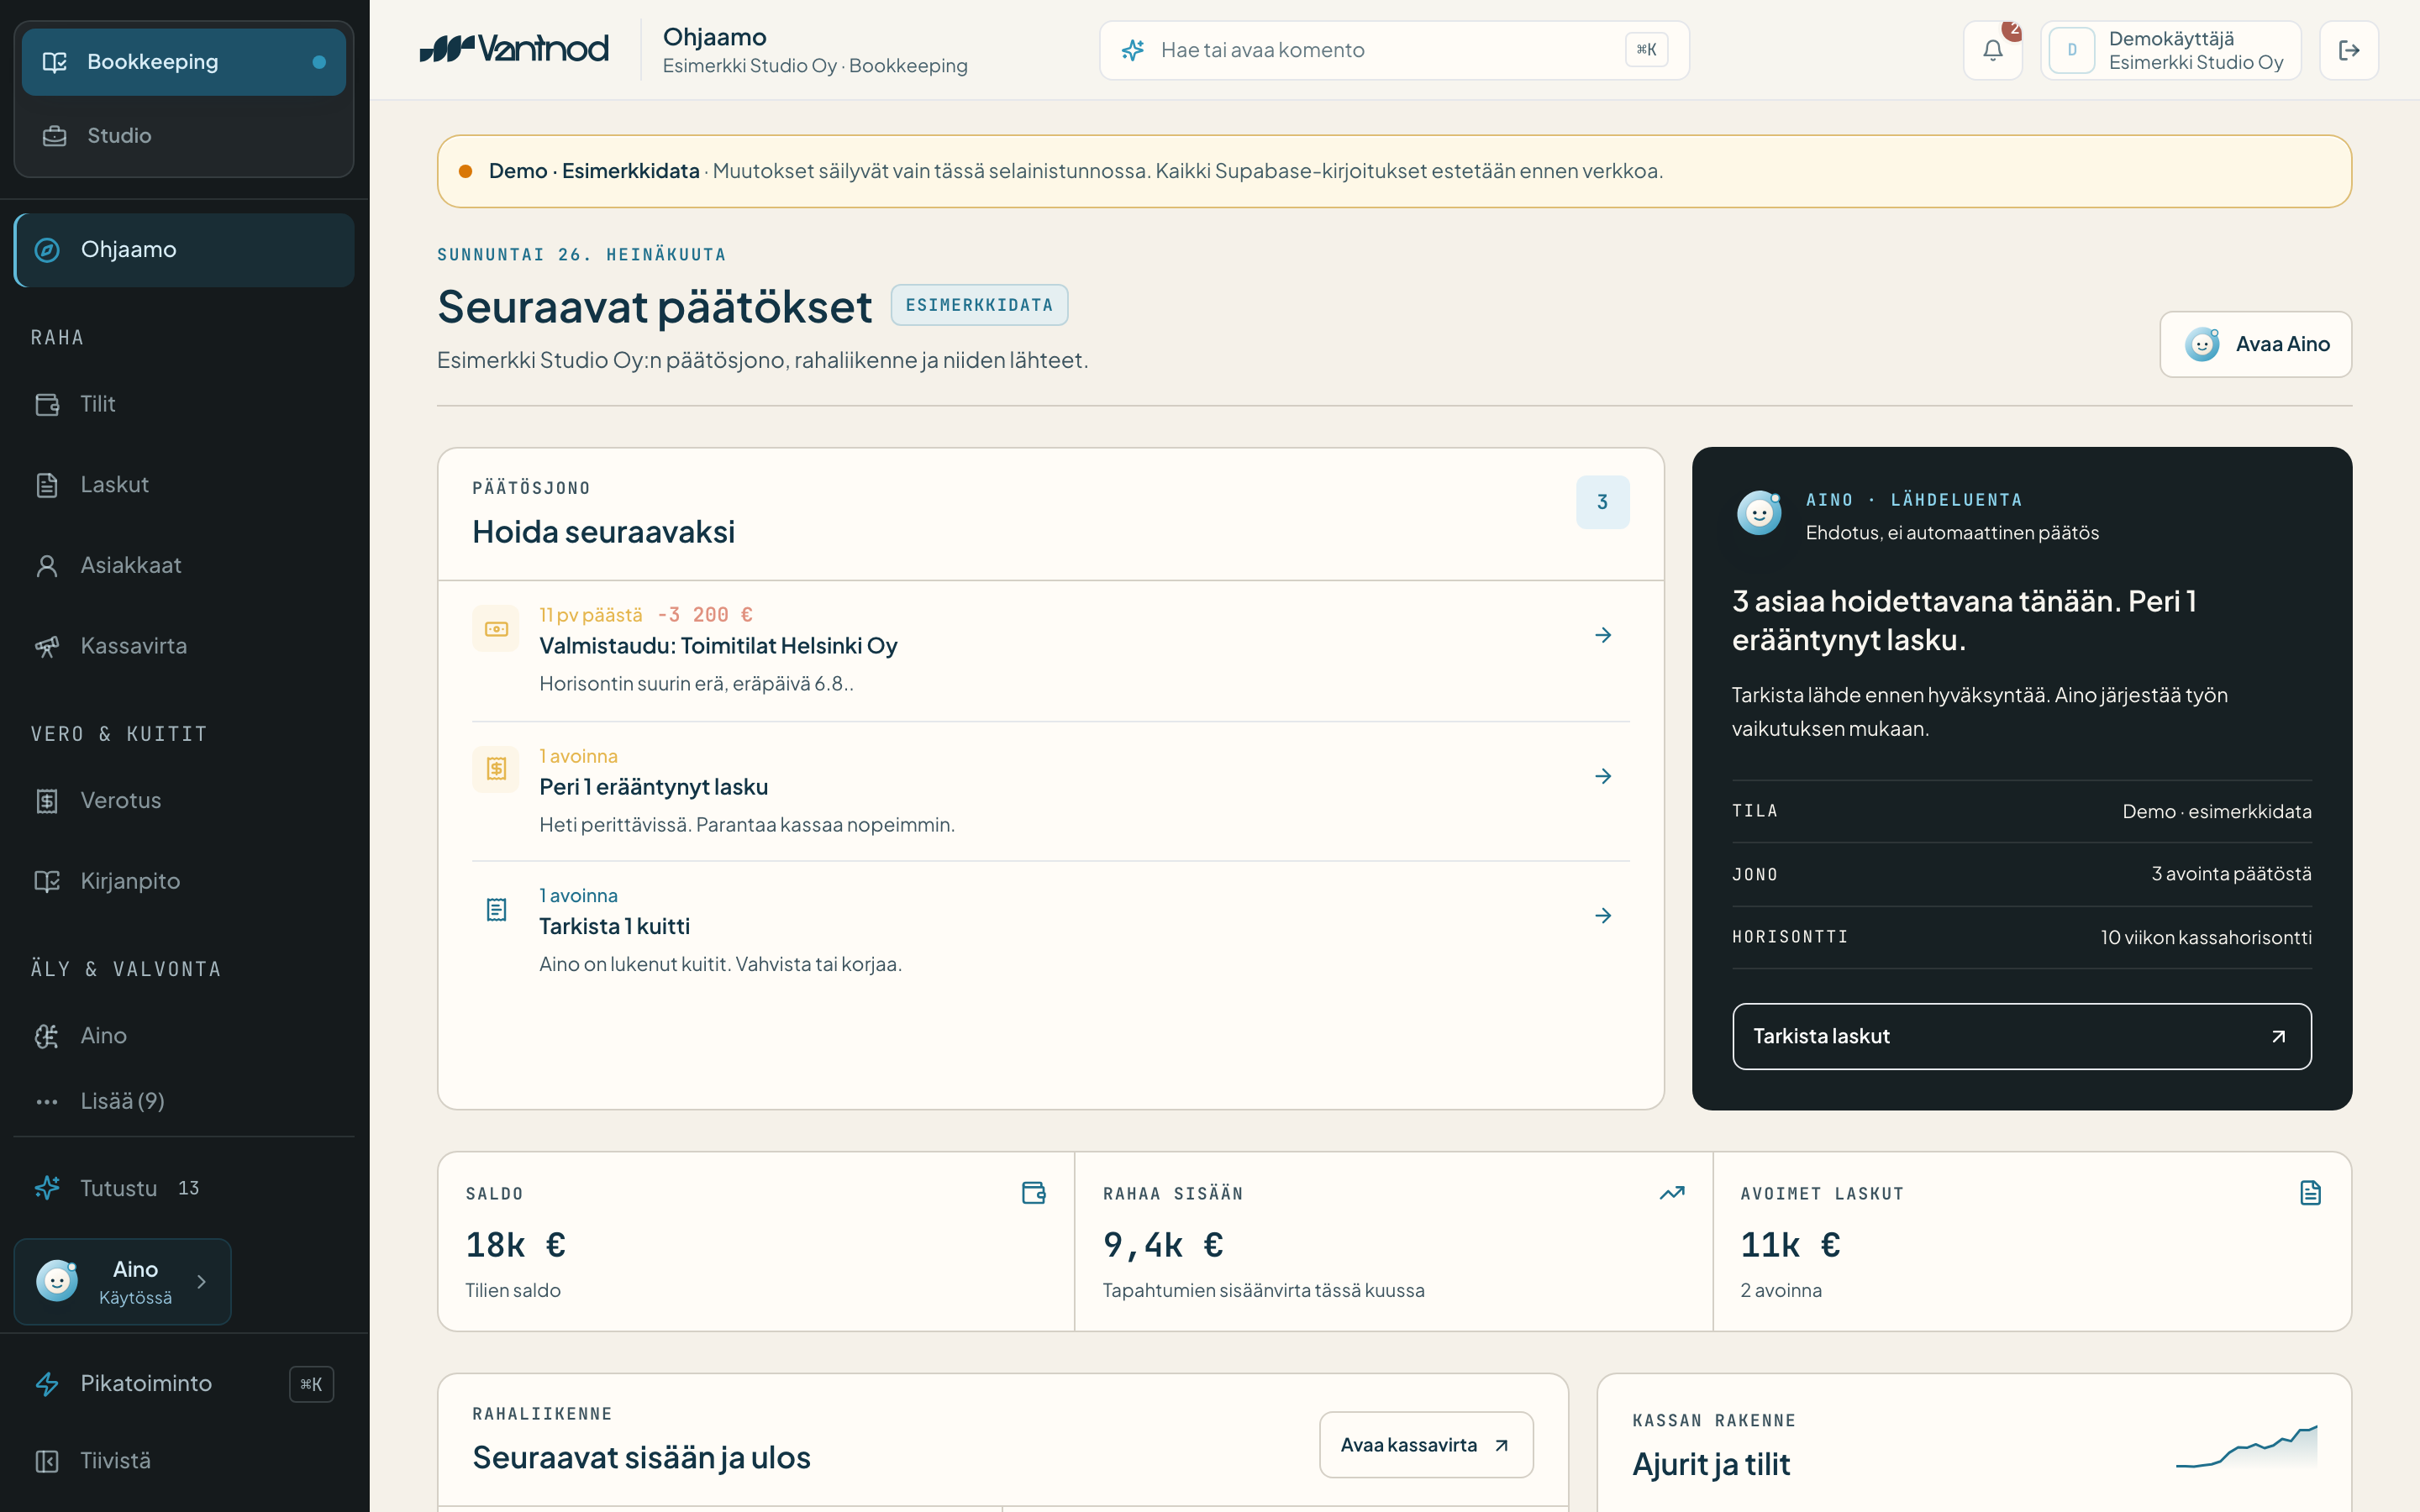Open Laskut in sidebar
The width and height of the screenshot is (2420, 1512).
coord(184,485)
